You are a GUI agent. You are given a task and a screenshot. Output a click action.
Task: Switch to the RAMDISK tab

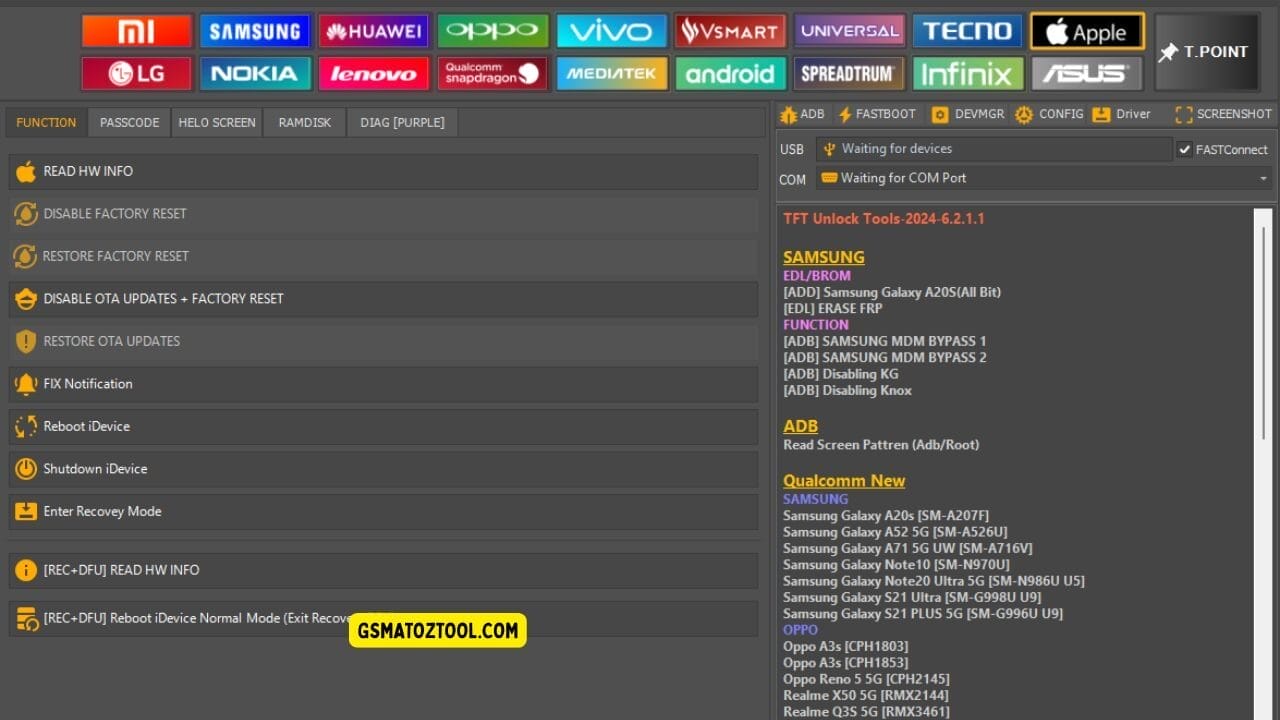point(304,122)
